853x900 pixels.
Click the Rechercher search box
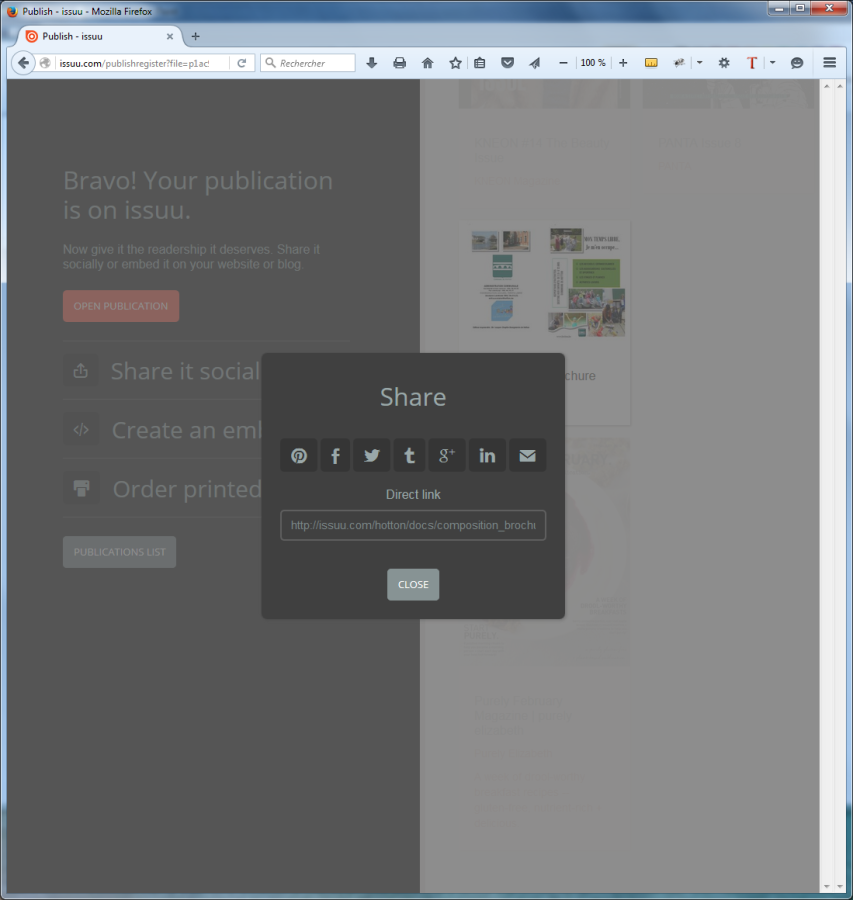[x=308, y=63]
